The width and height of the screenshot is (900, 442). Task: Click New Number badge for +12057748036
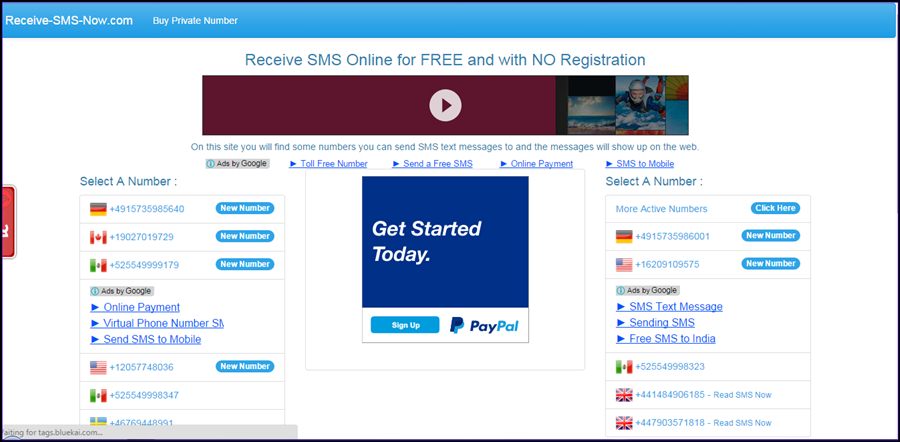click(x=245, y=367)
